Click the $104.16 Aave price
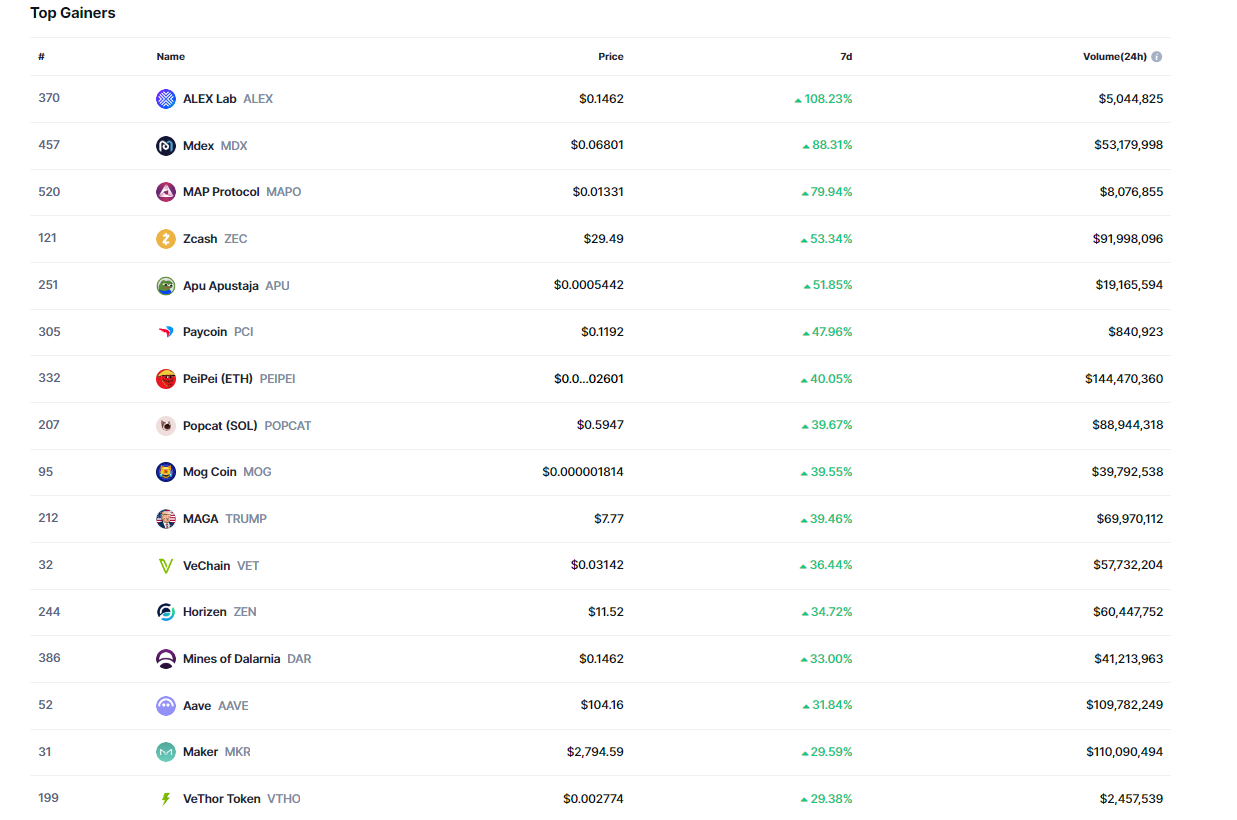1237x820 pixels. [x=602, y=705]
